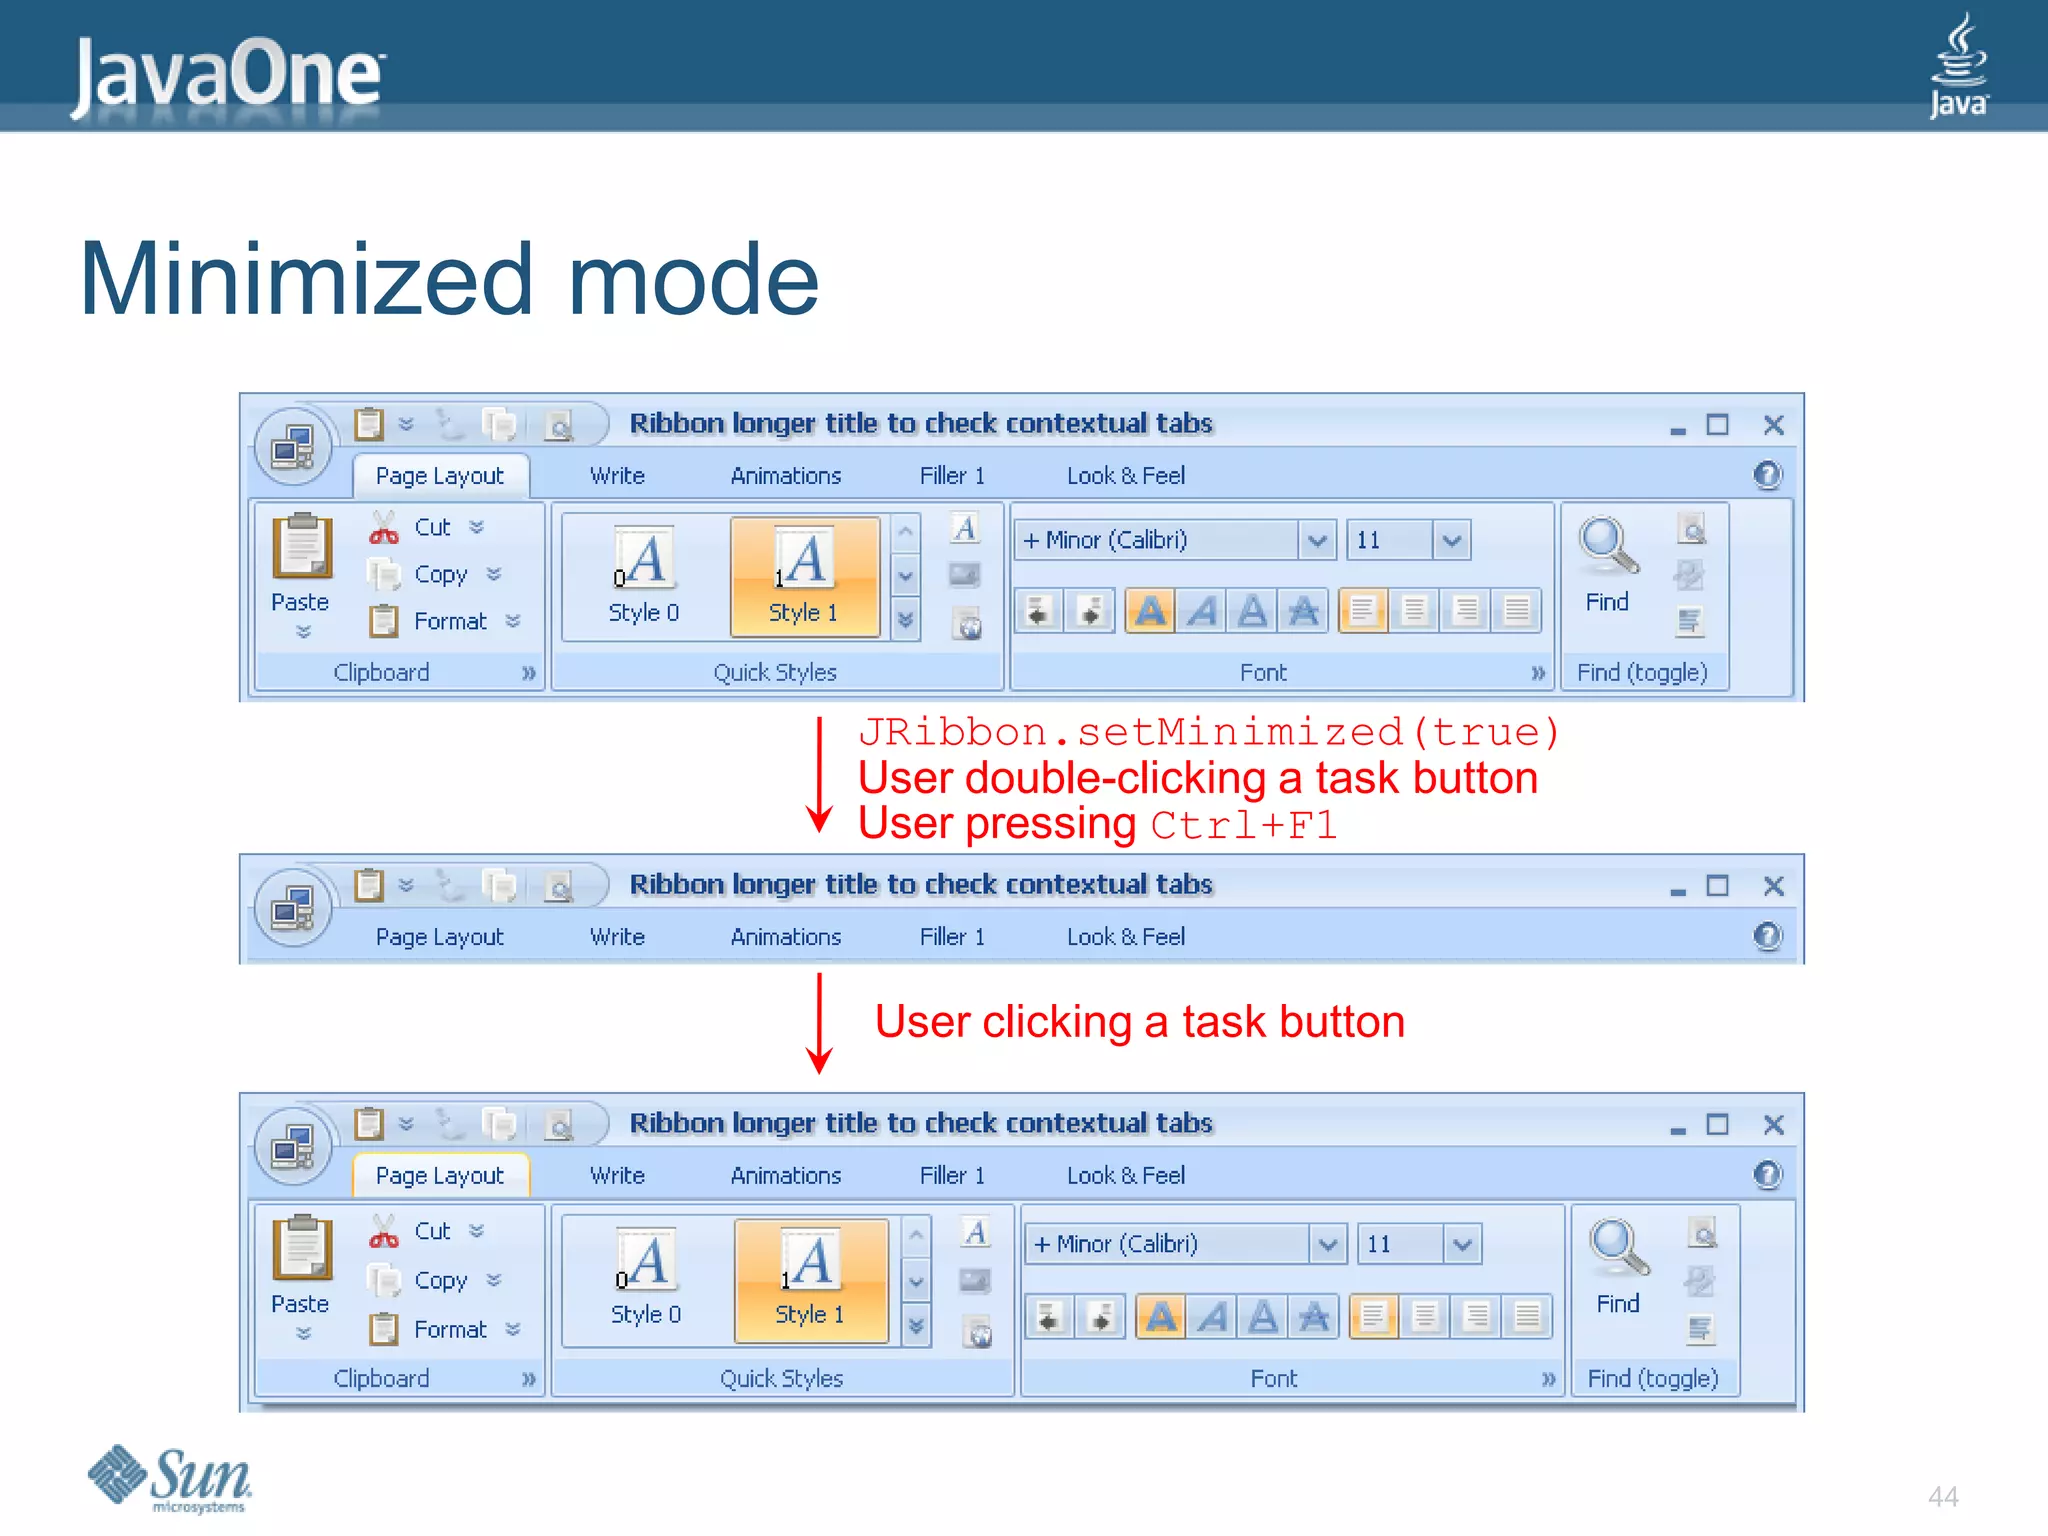2048x1536 pixels.
Task: Click Cut scissors icon in bottom ribbon
Action: pyautogui.click(x=384, y=1231)
